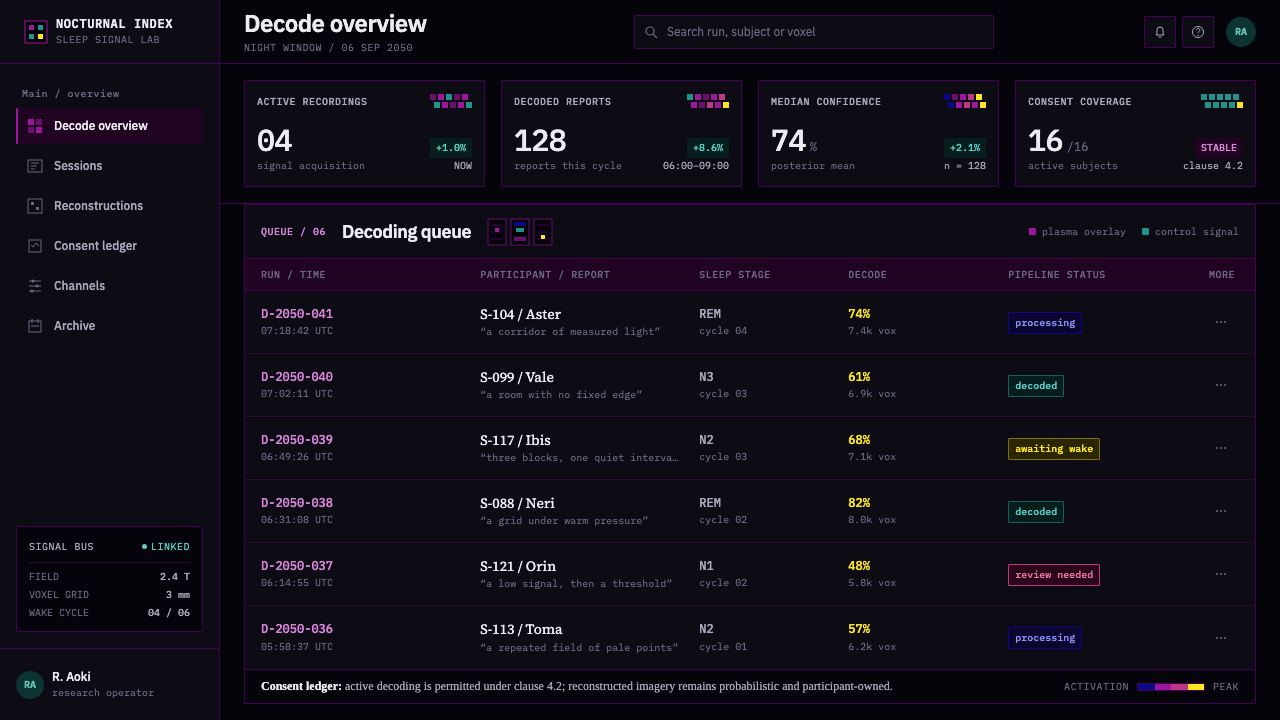Screen dimensions: 1280x720
Task: Select participant S-113 / Toma
Action: coord(521,629)
